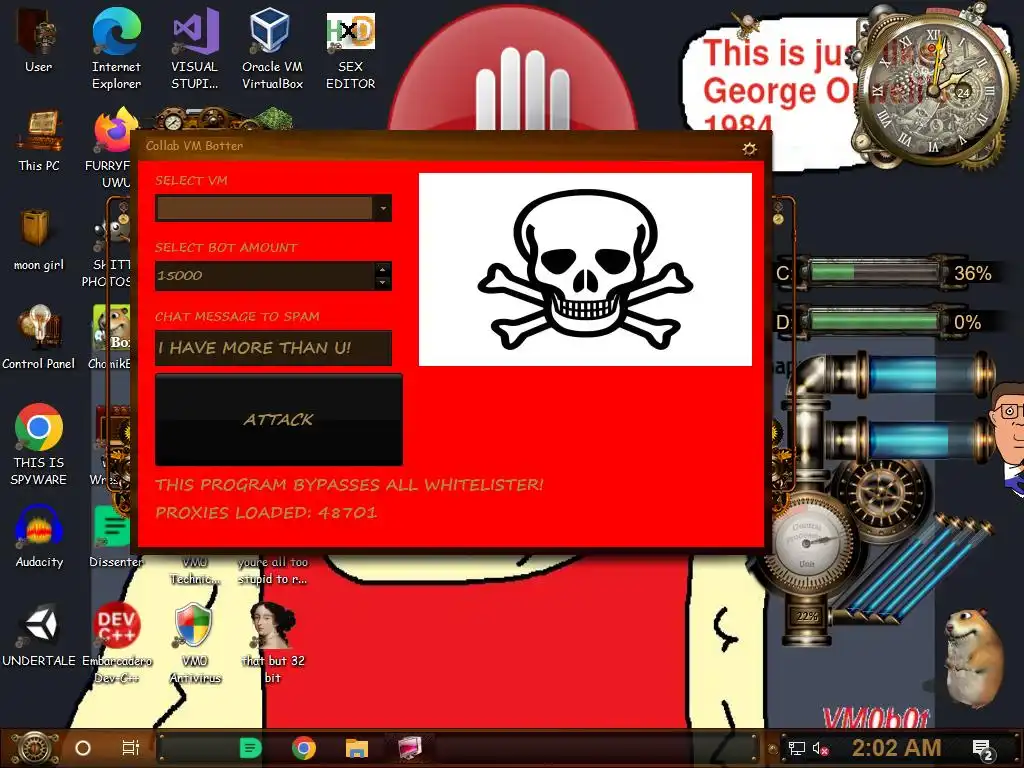
Task: Click 'THIS PROGRAM BYPASSES ALL WHITELISTER!' text
Action: click(x=349, y=485)
